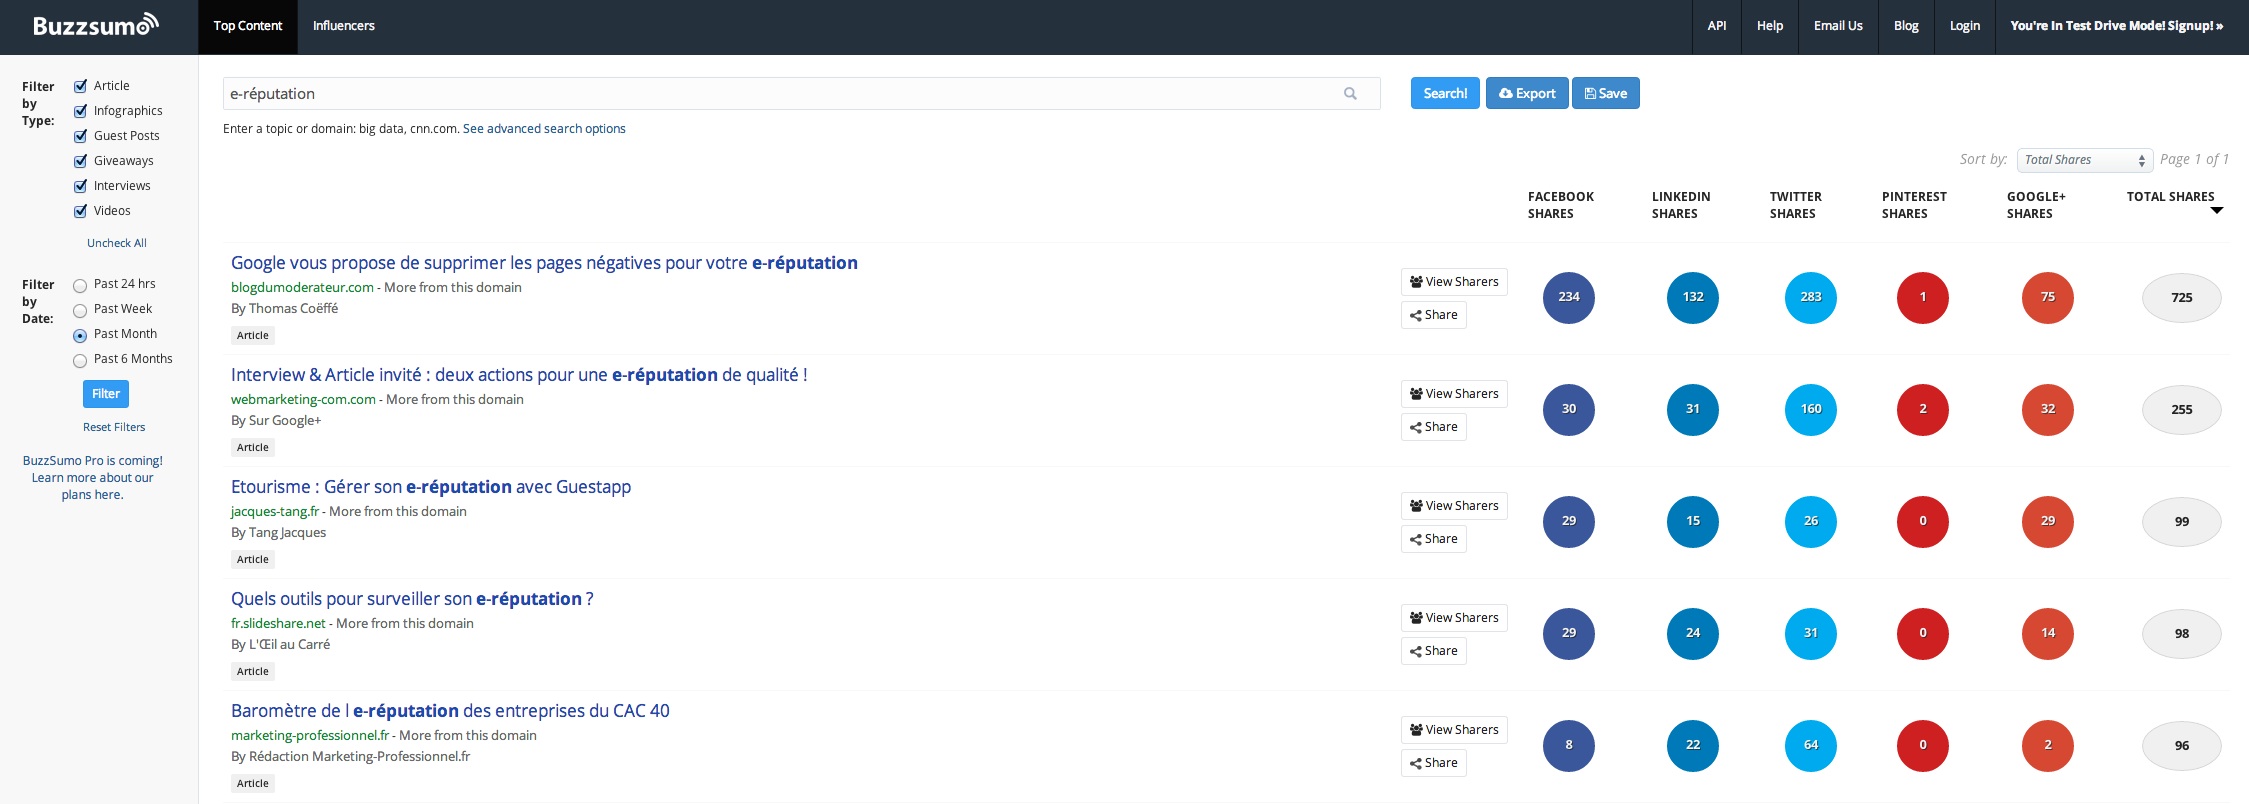The image size is (2249, 804).
Task: Sort by the Twitter Shares column header
Action: 1796,205
